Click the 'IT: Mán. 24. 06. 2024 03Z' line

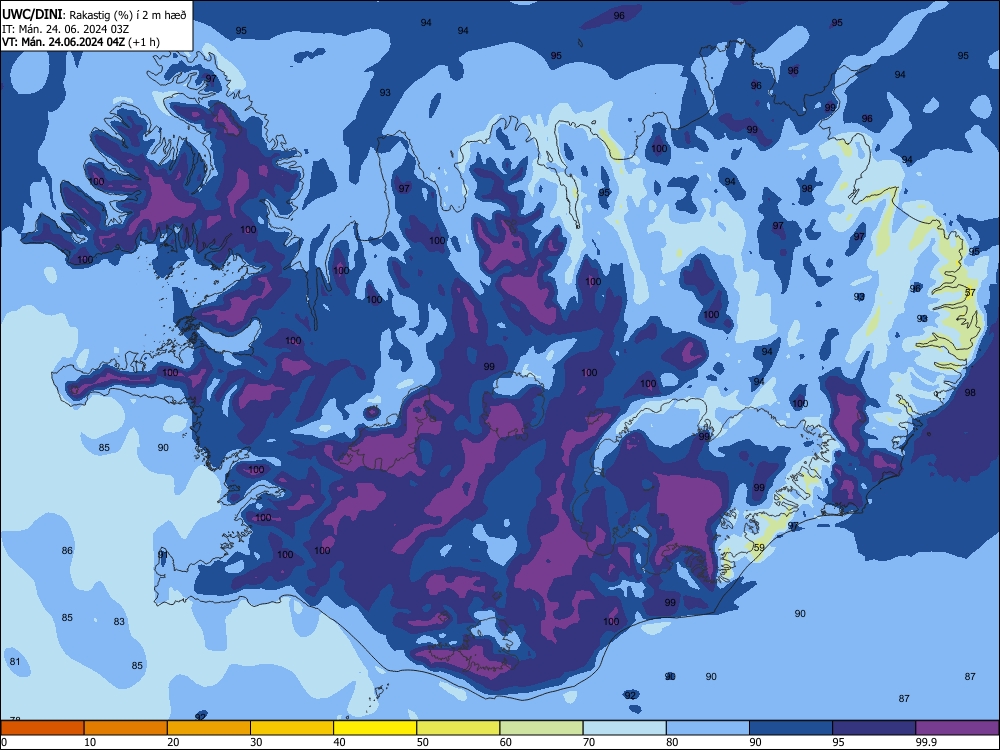(66, 29)
